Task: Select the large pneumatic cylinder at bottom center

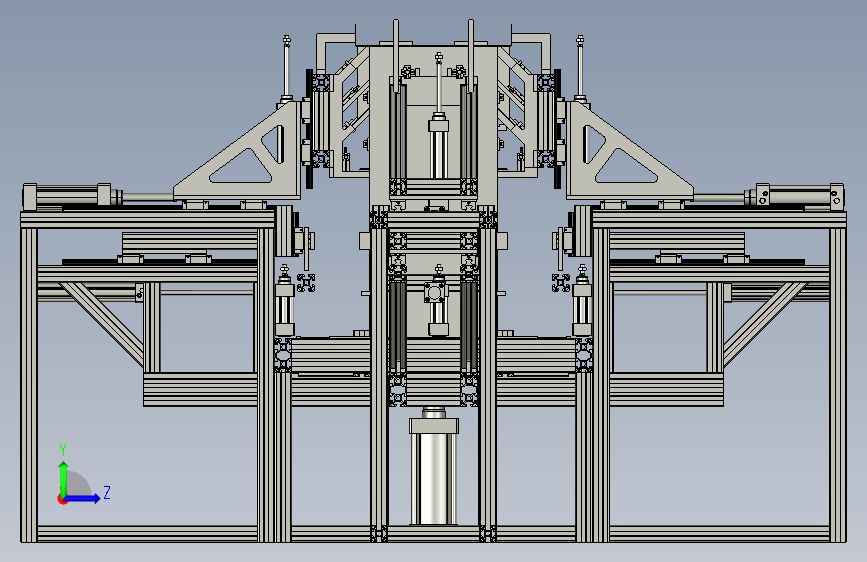Action: click(434, 470)
